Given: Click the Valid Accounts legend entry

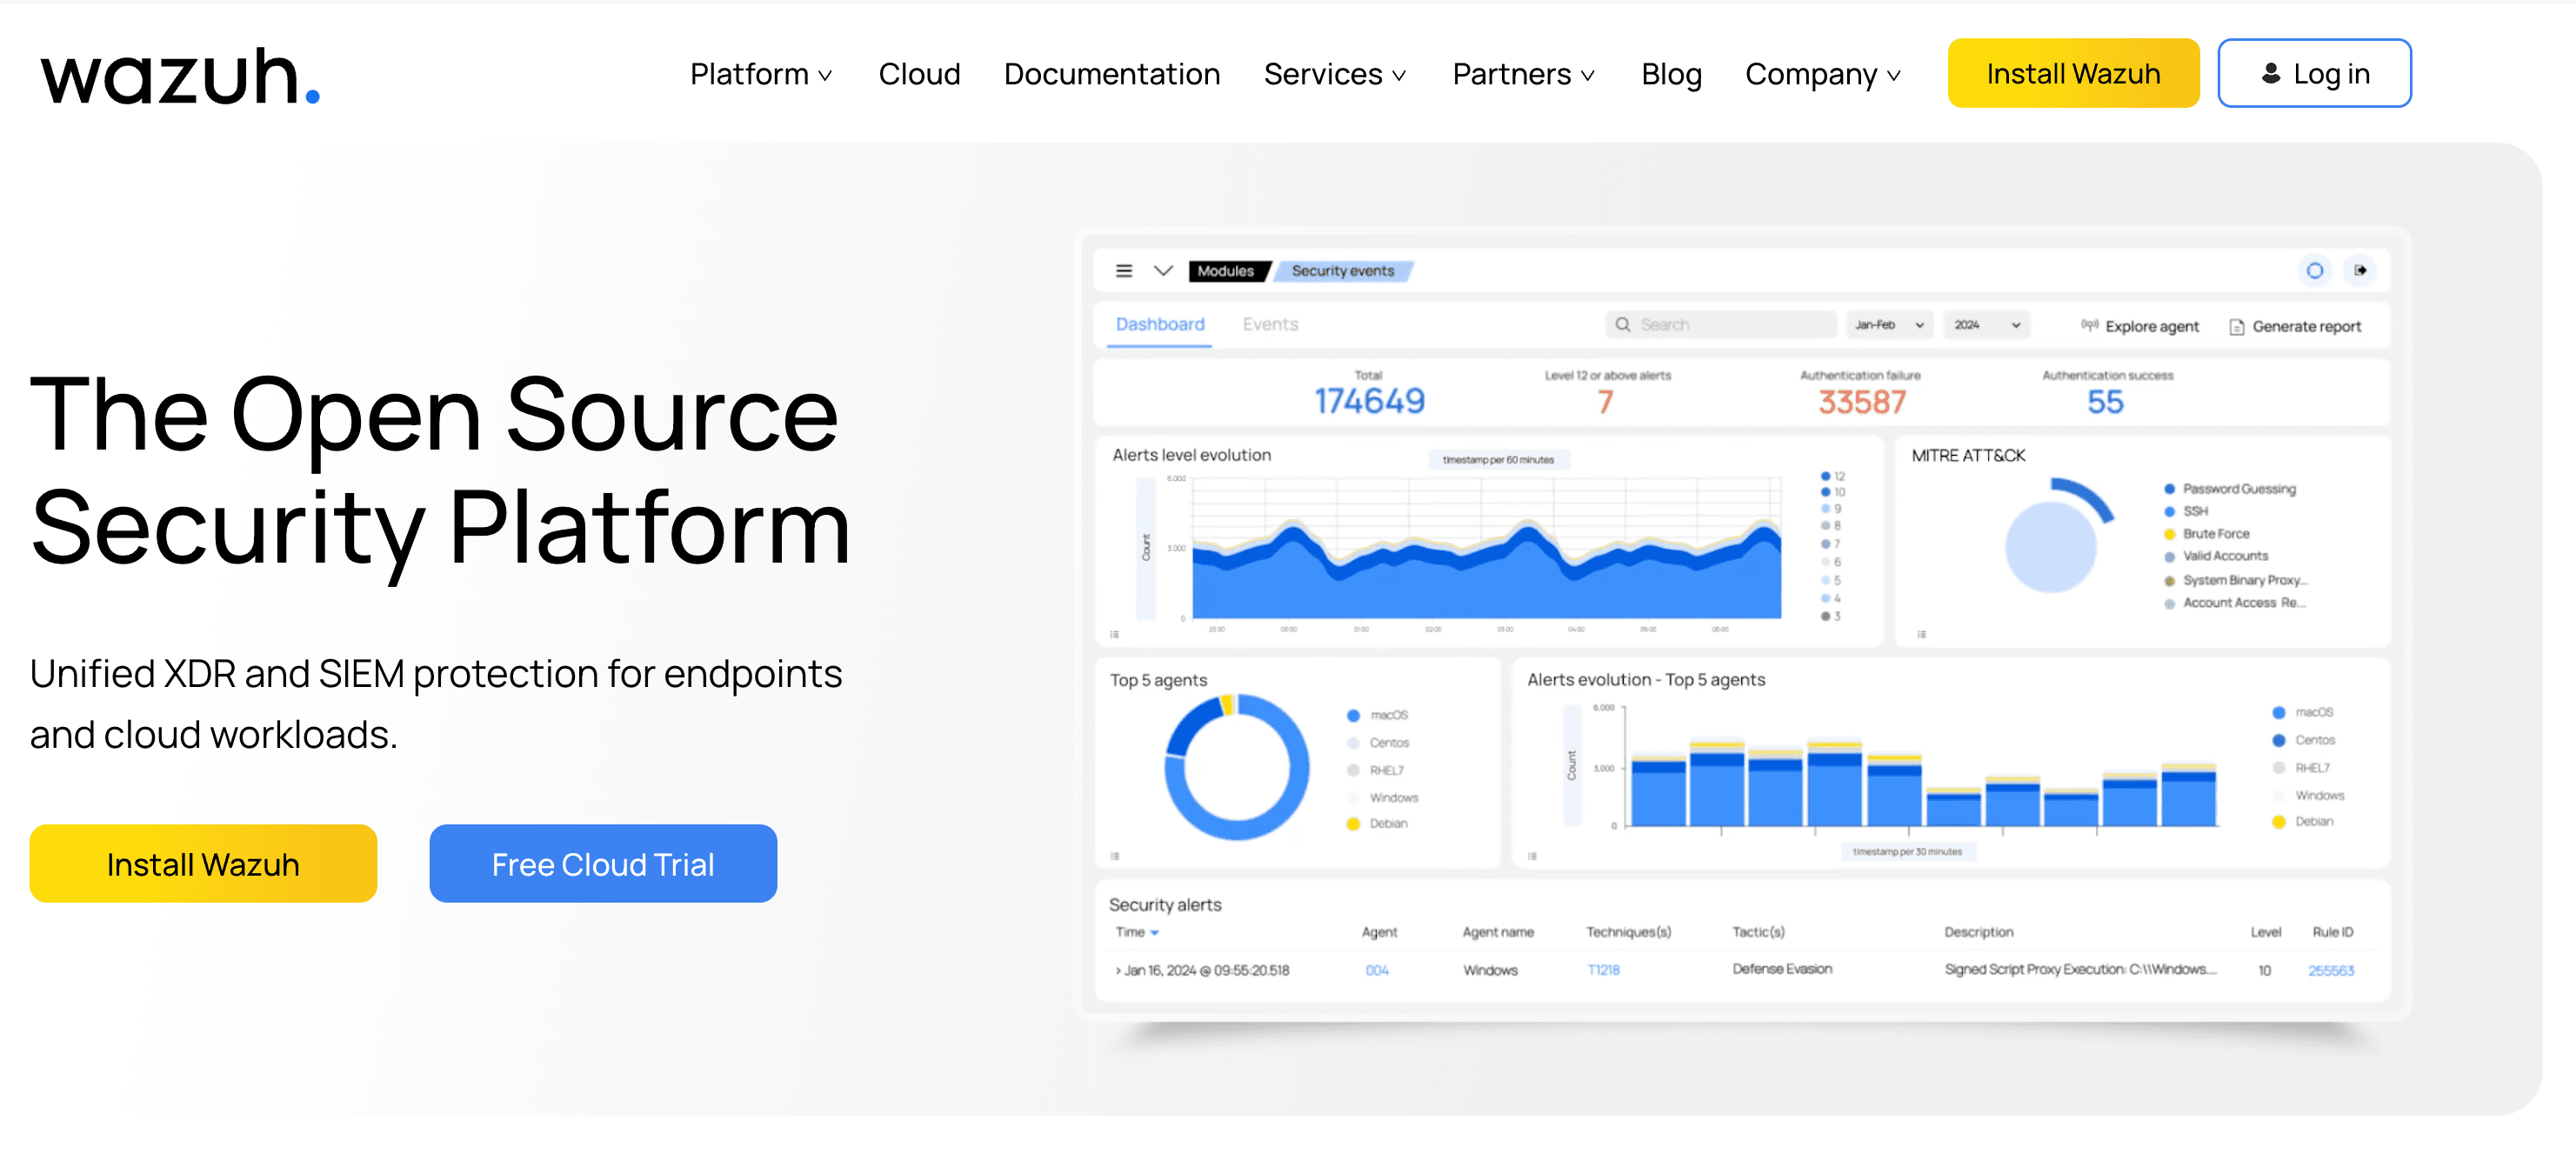Looking at the screenshot, I should click(2215, 556).
